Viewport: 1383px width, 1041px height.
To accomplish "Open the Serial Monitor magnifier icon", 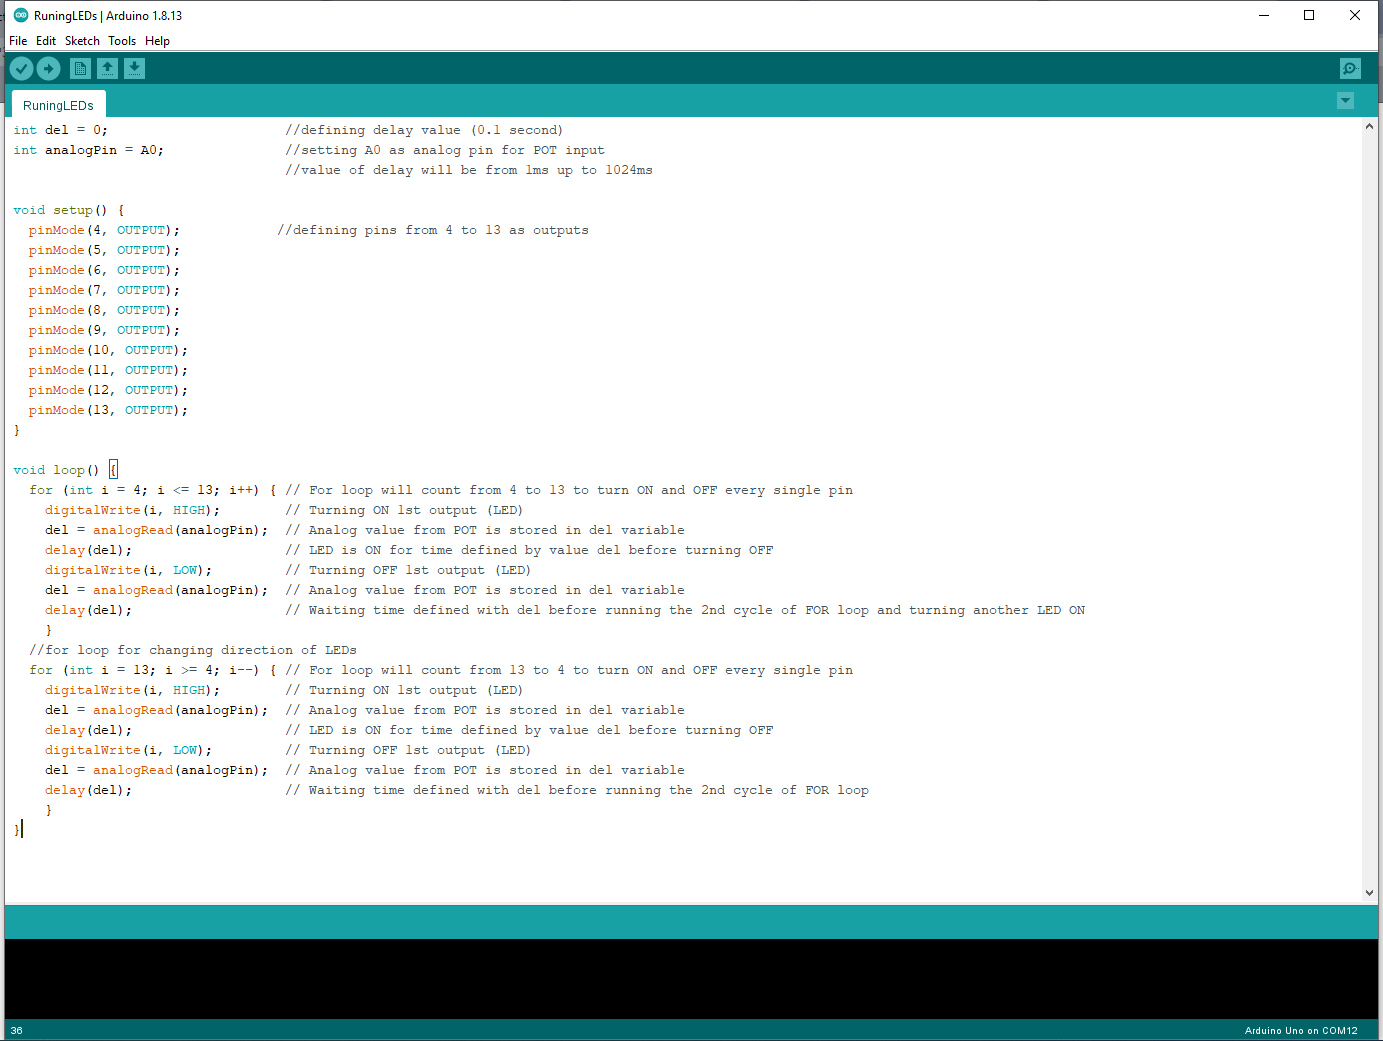I will (x=1350, y=68).
